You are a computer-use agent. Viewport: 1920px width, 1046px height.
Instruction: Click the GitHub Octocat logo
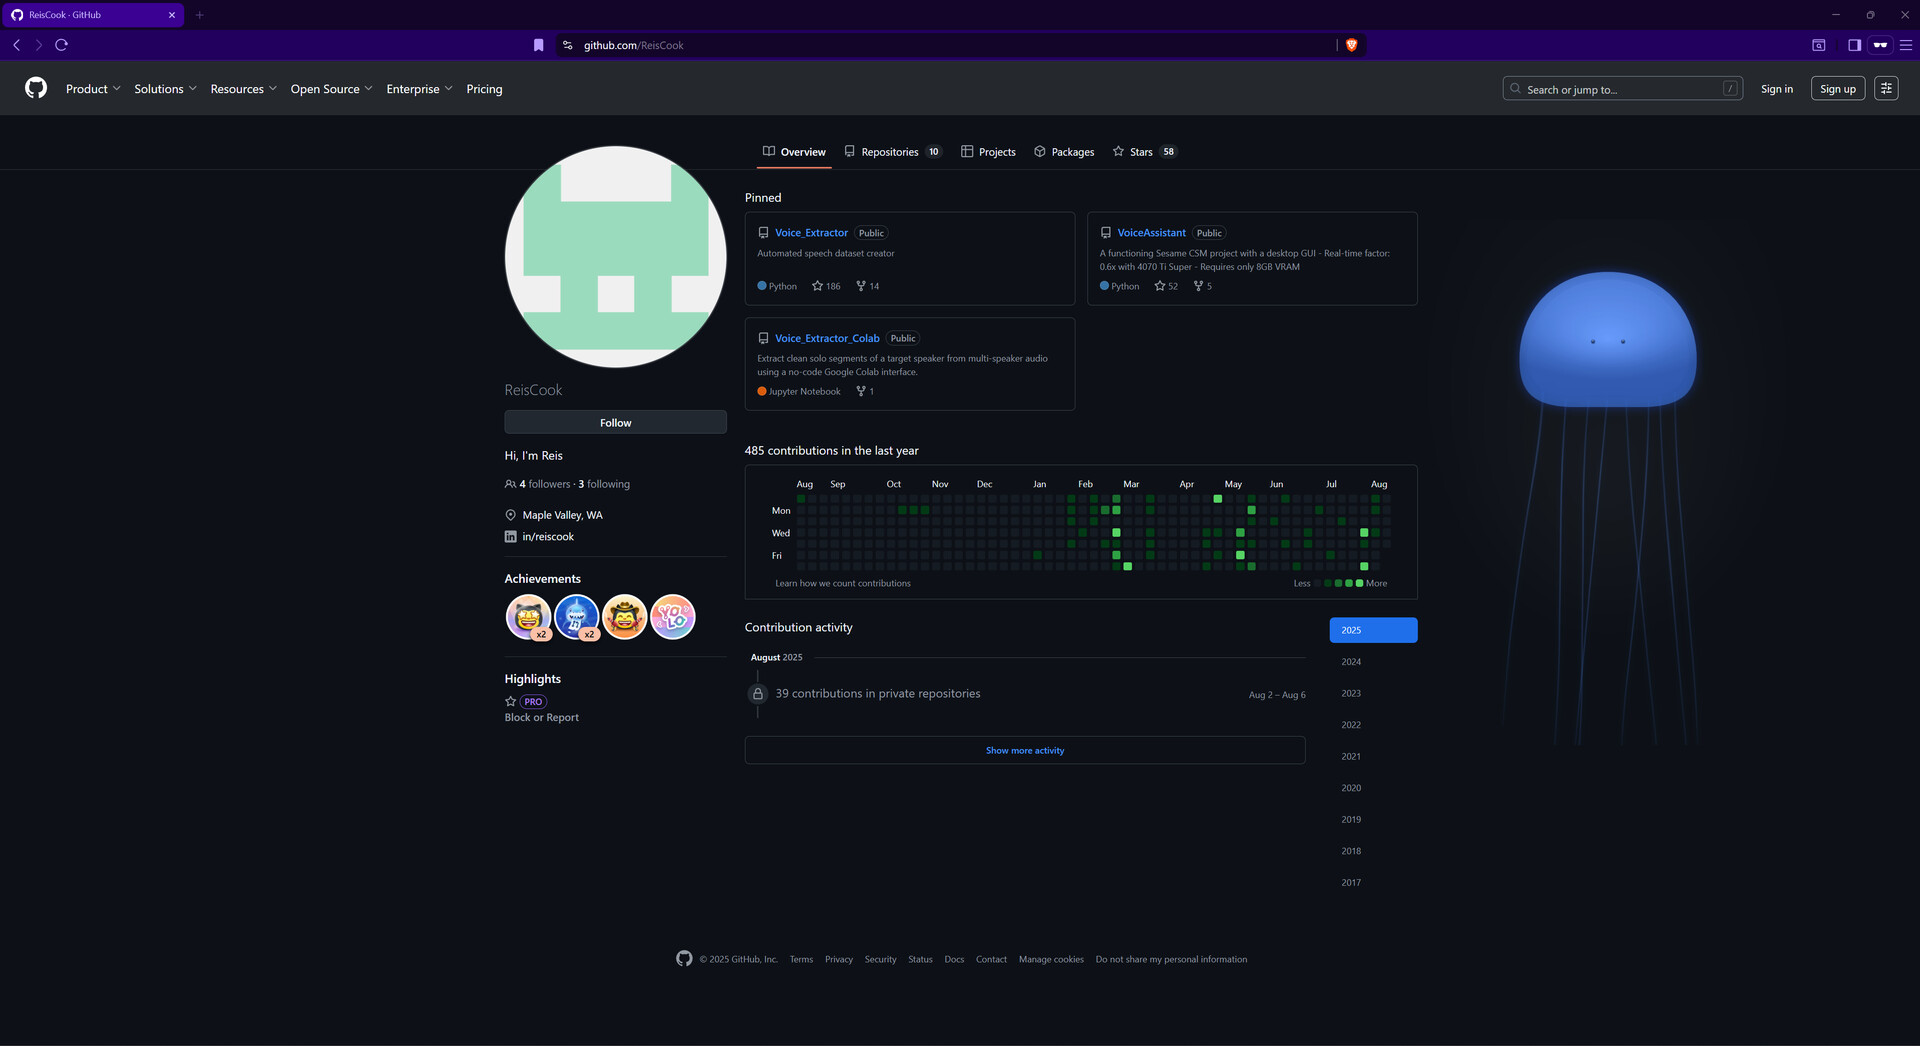pos(36,88)
